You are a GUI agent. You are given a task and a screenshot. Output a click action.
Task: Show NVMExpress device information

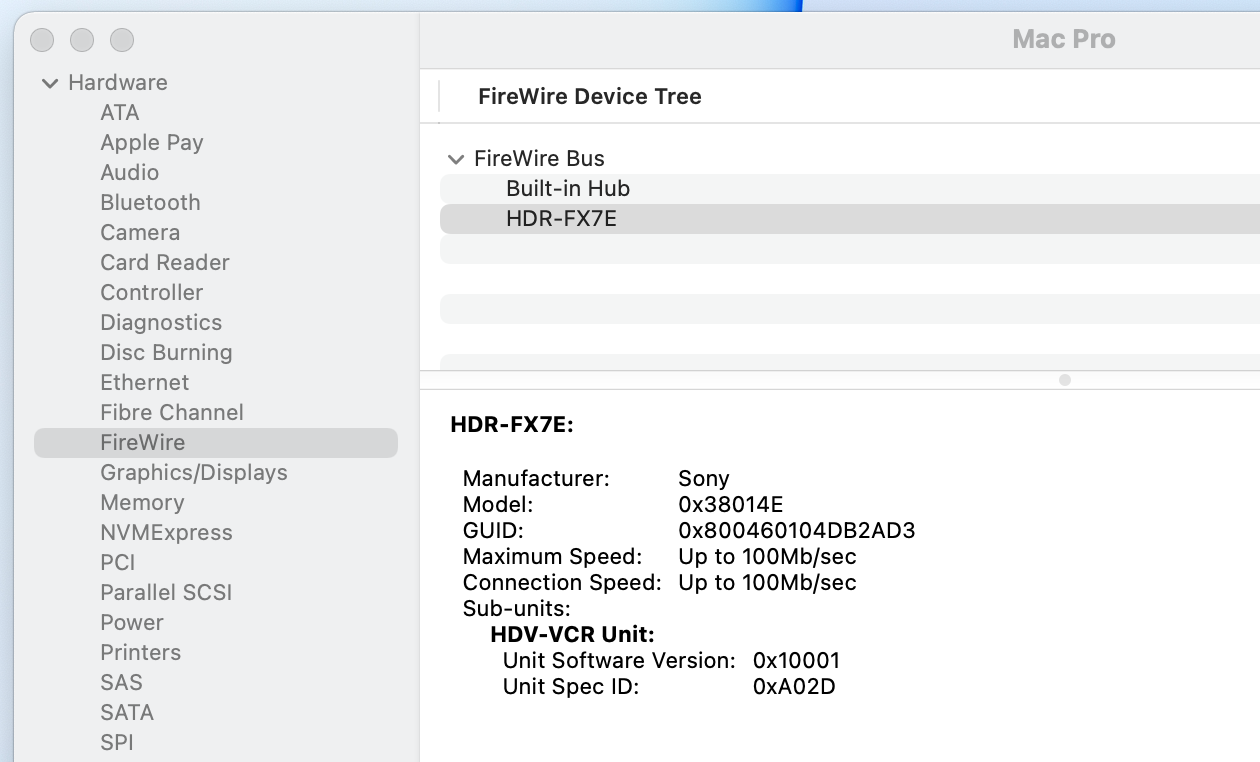click(166, 533)
